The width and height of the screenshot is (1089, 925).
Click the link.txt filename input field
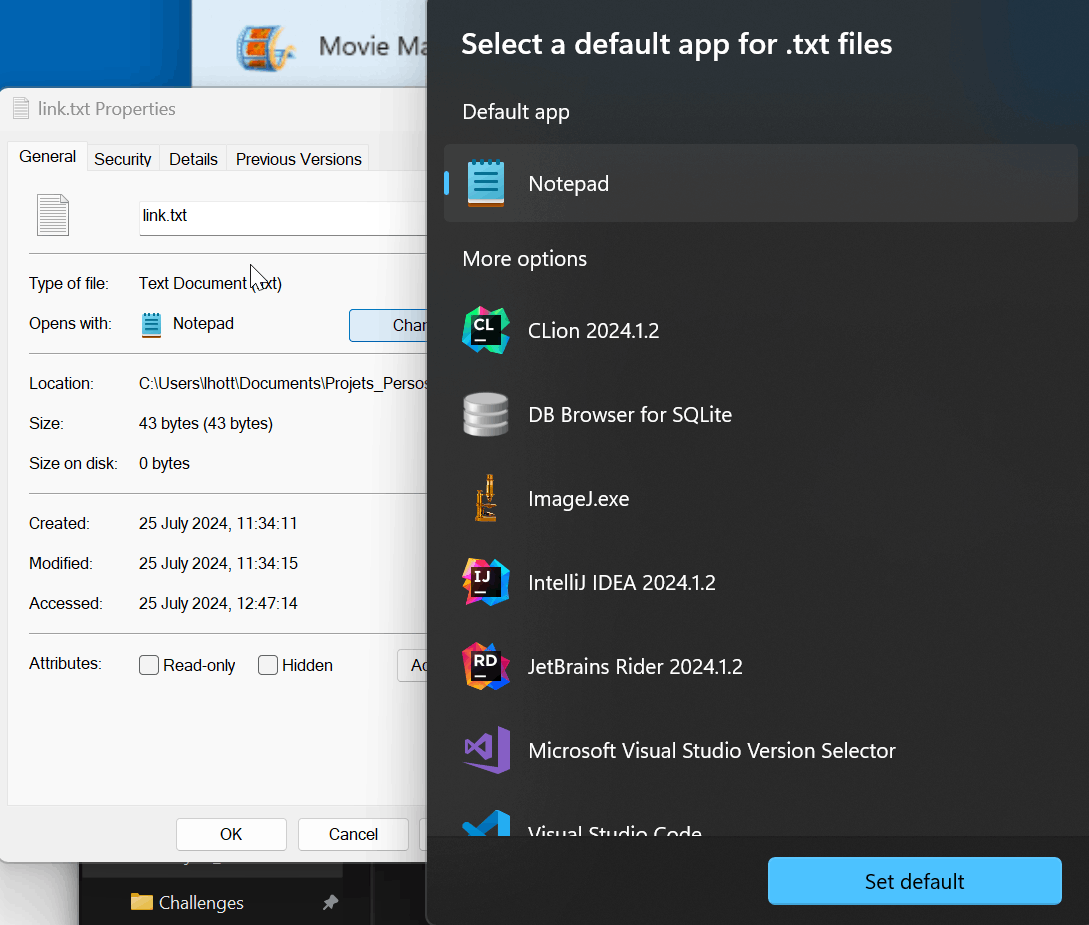283,217
